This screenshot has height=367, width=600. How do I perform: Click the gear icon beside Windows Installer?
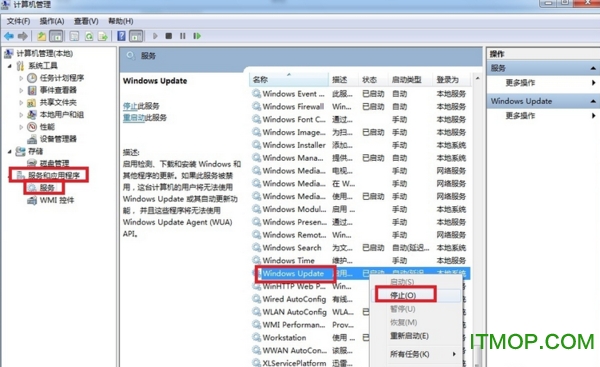point(256,145)
